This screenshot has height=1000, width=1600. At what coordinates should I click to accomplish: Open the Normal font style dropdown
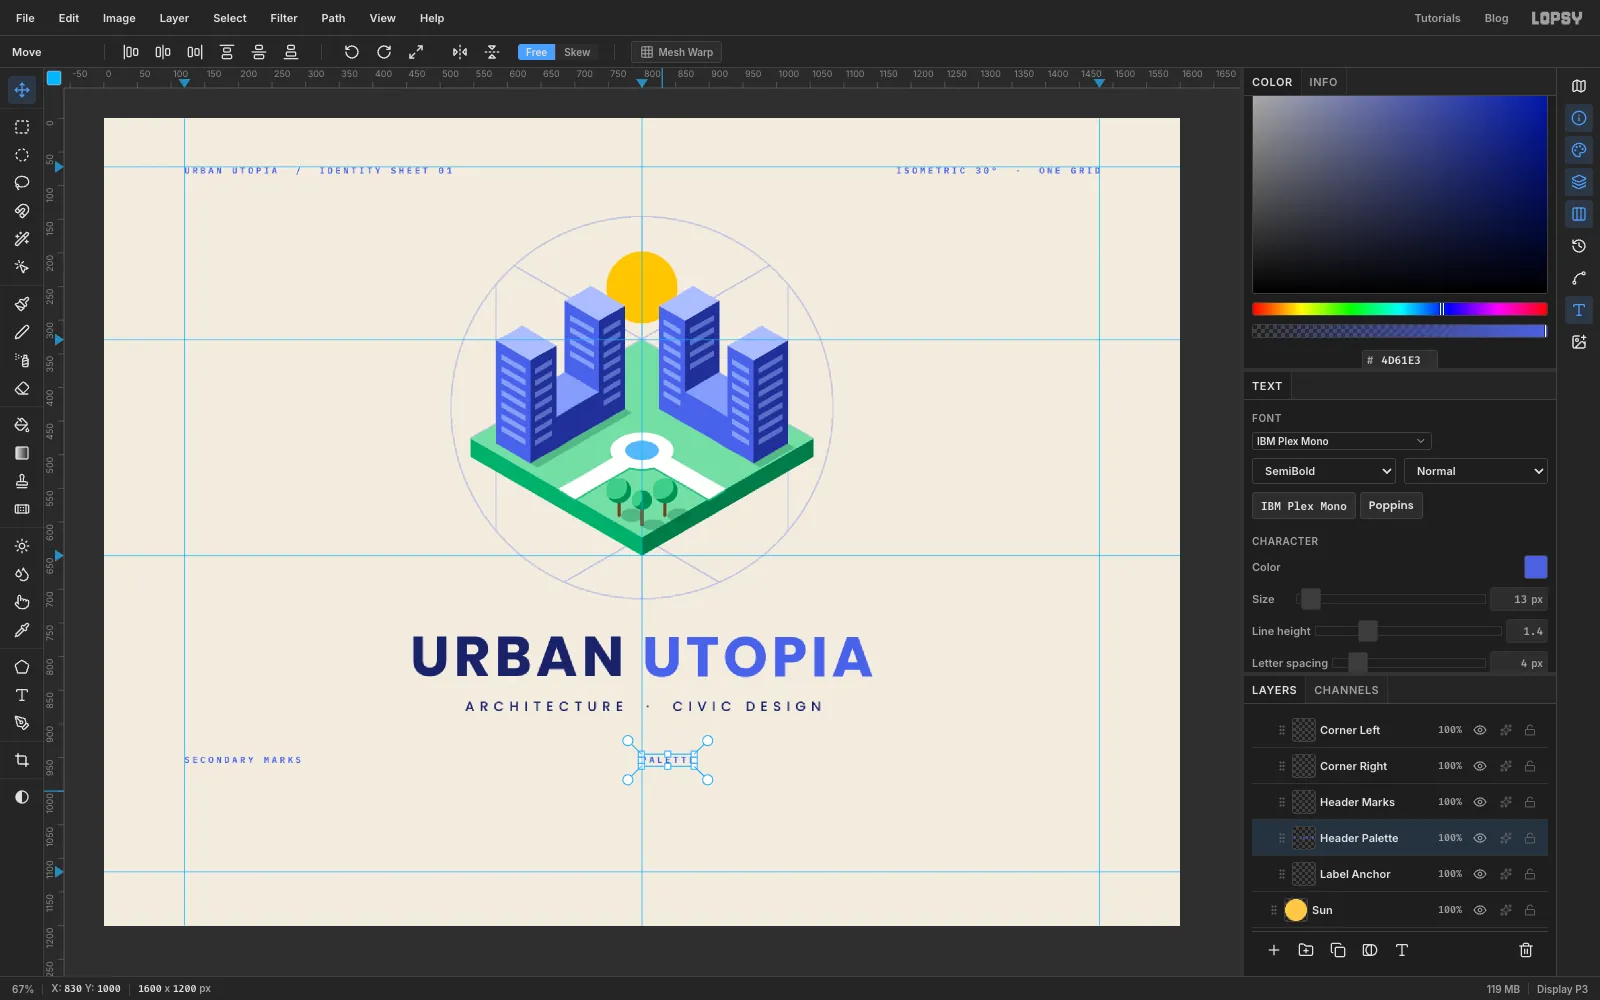(x=1476, y=471)
